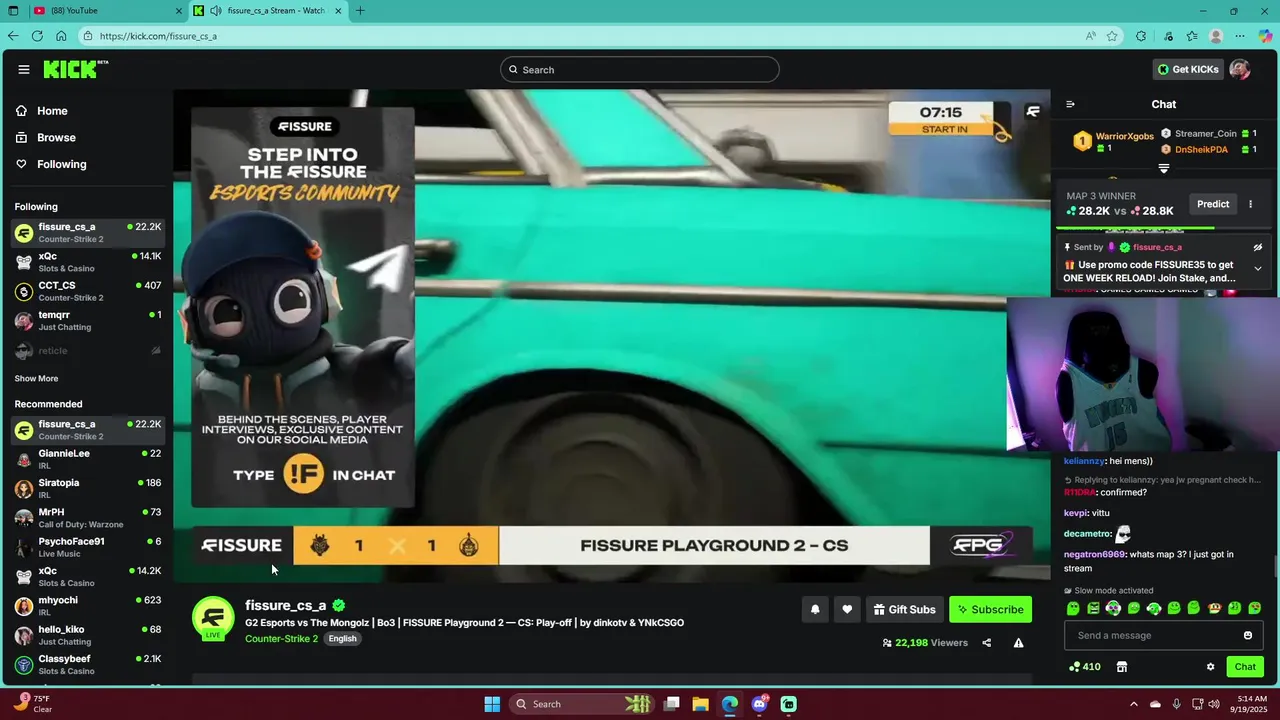Subscribe to fissure_cs_a
Screen dimensions: 1280x720
pyautogui.click(x=990, y=609)
